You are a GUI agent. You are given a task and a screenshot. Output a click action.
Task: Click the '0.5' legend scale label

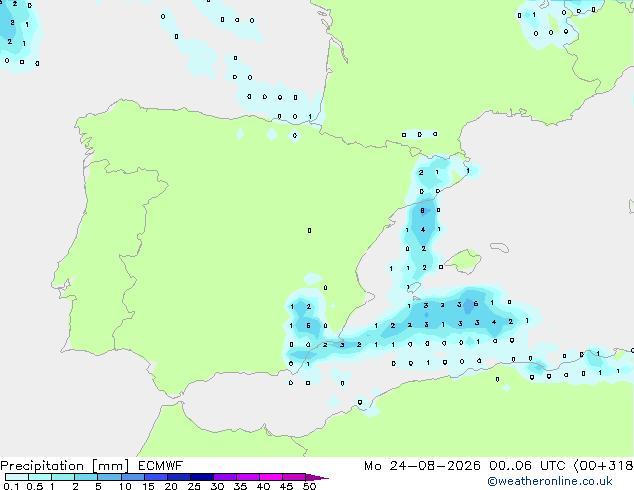(35, 486)
